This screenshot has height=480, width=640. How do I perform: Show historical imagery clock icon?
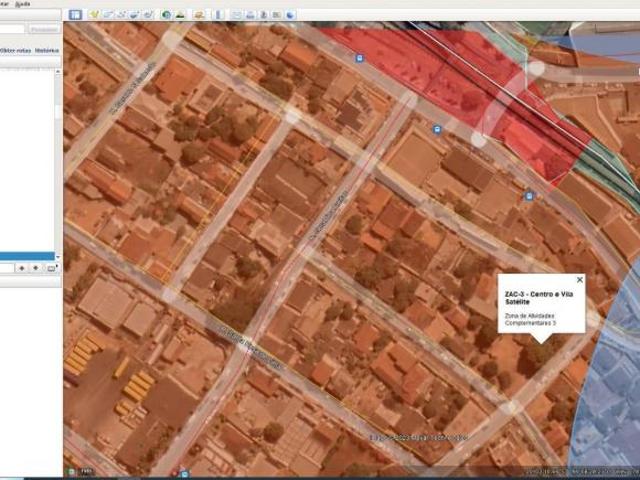(x=166, y=15)
